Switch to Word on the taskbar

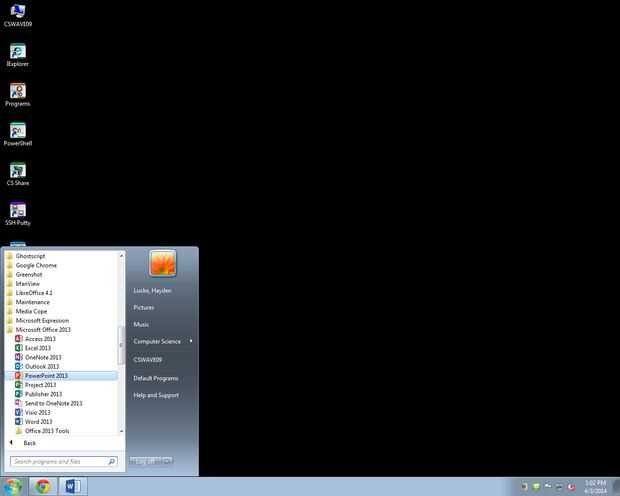73,487
